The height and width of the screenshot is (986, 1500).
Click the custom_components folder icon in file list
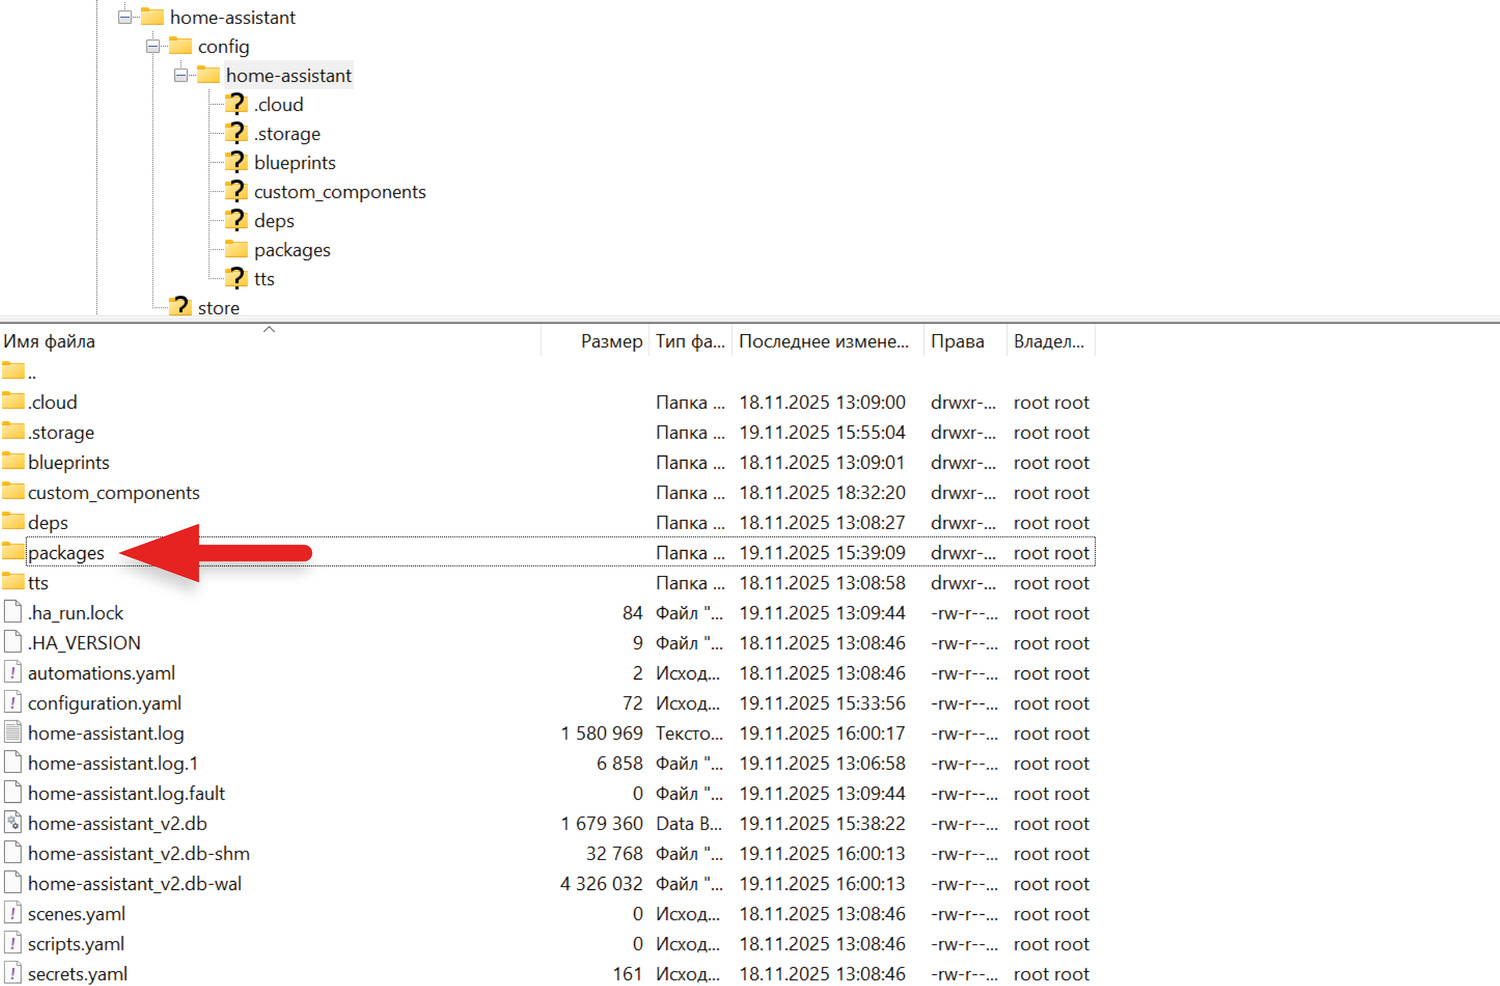tap(13, 492)
